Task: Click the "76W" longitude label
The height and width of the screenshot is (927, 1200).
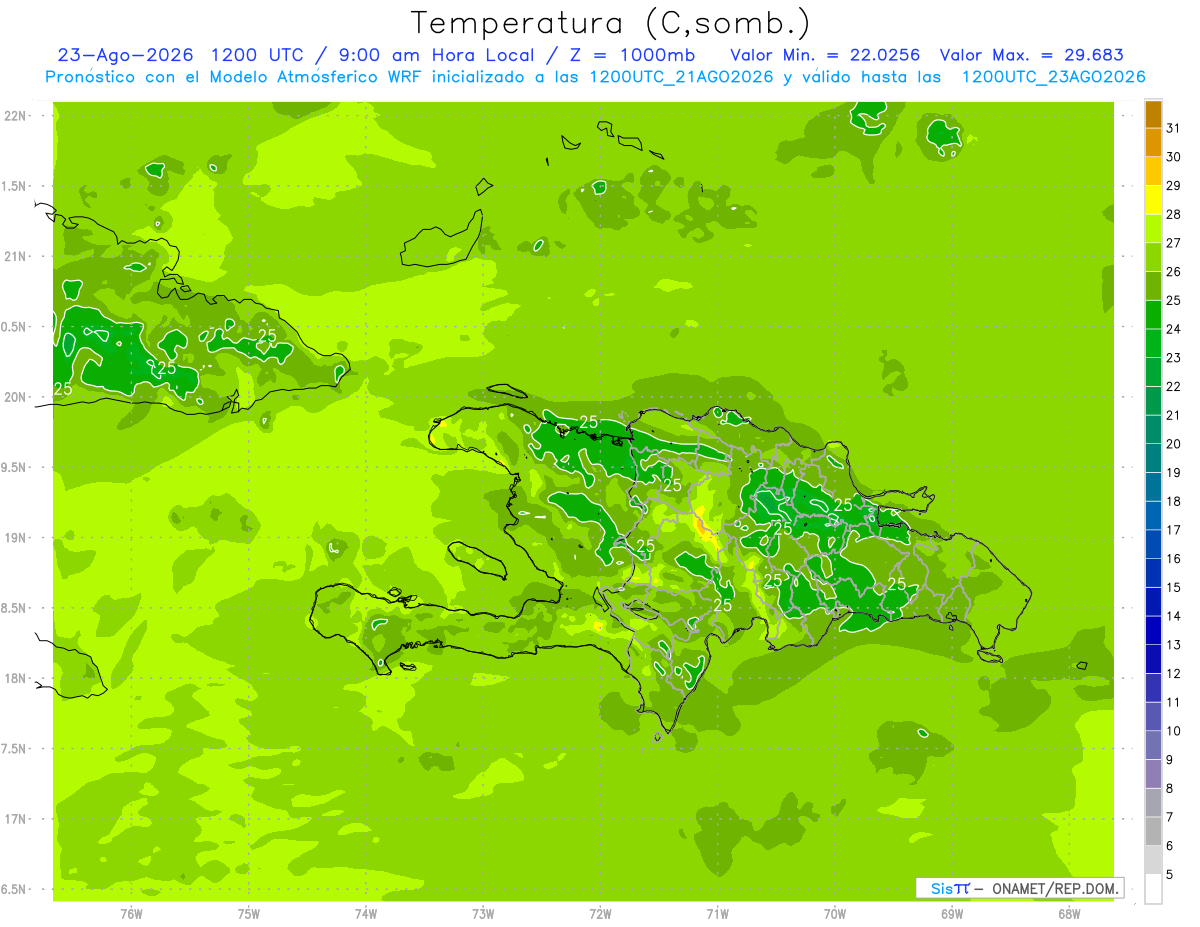Action: tap(131, 913)
